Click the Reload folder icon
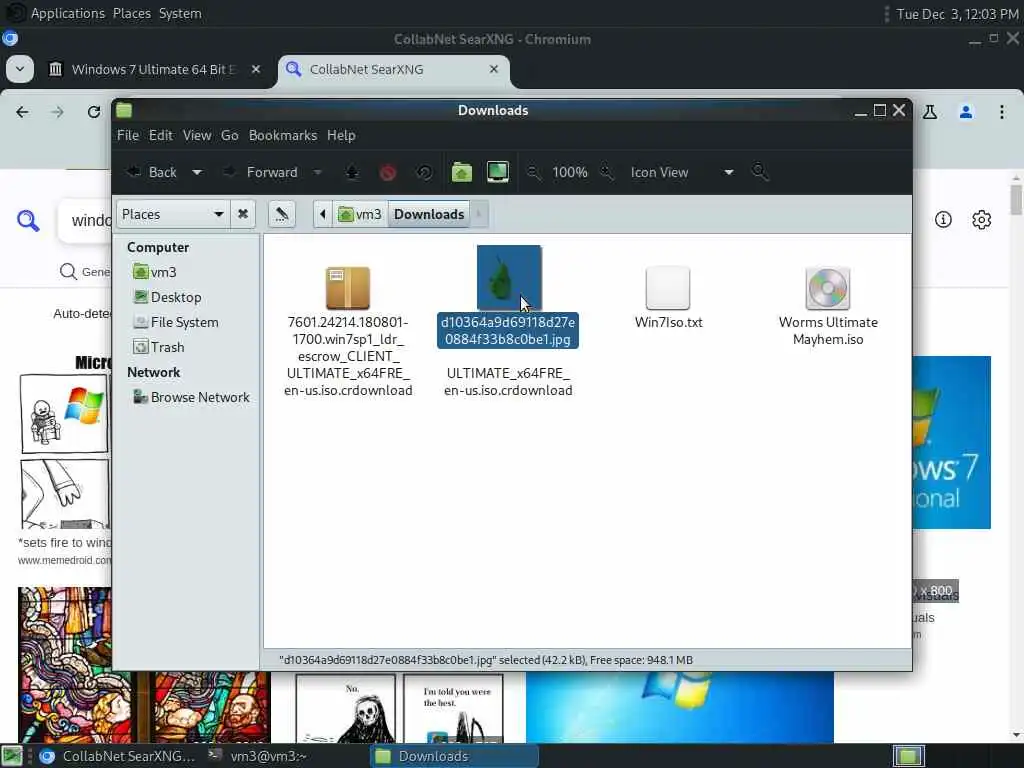1024x768 pixels. pyautogui.click(x=424, y=172)
